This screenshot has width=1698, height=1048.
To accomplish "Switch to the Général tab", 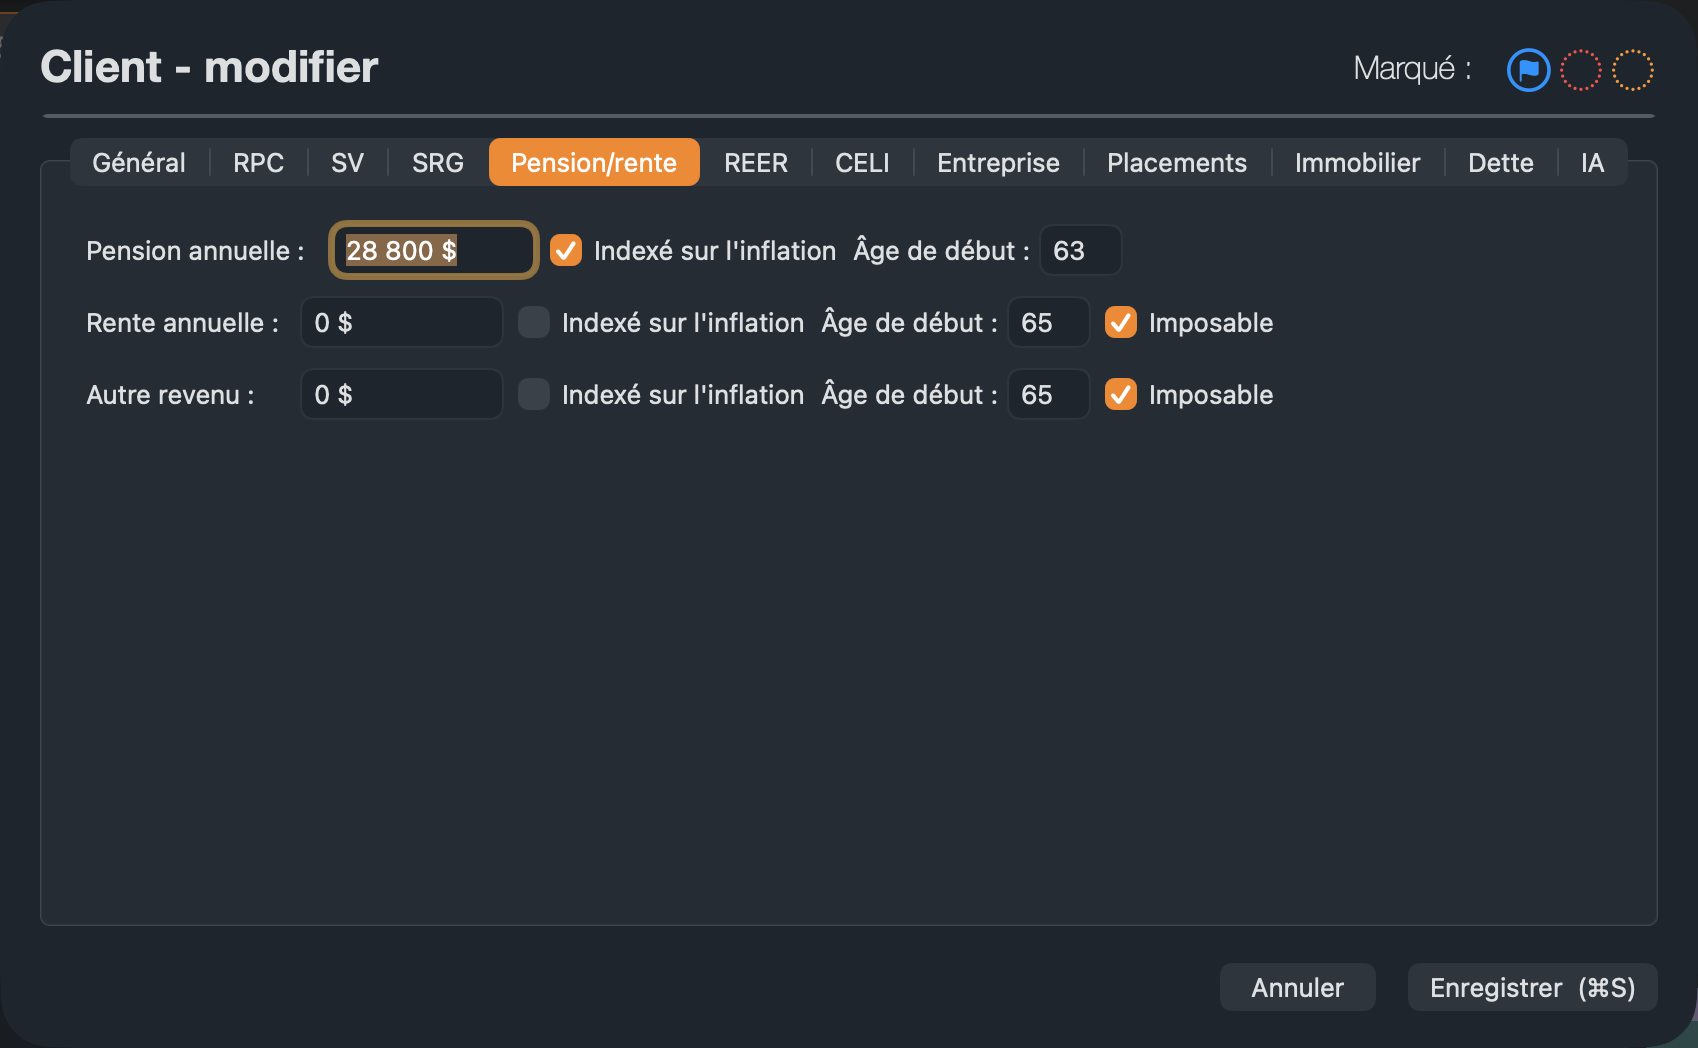I will (139, 162).
